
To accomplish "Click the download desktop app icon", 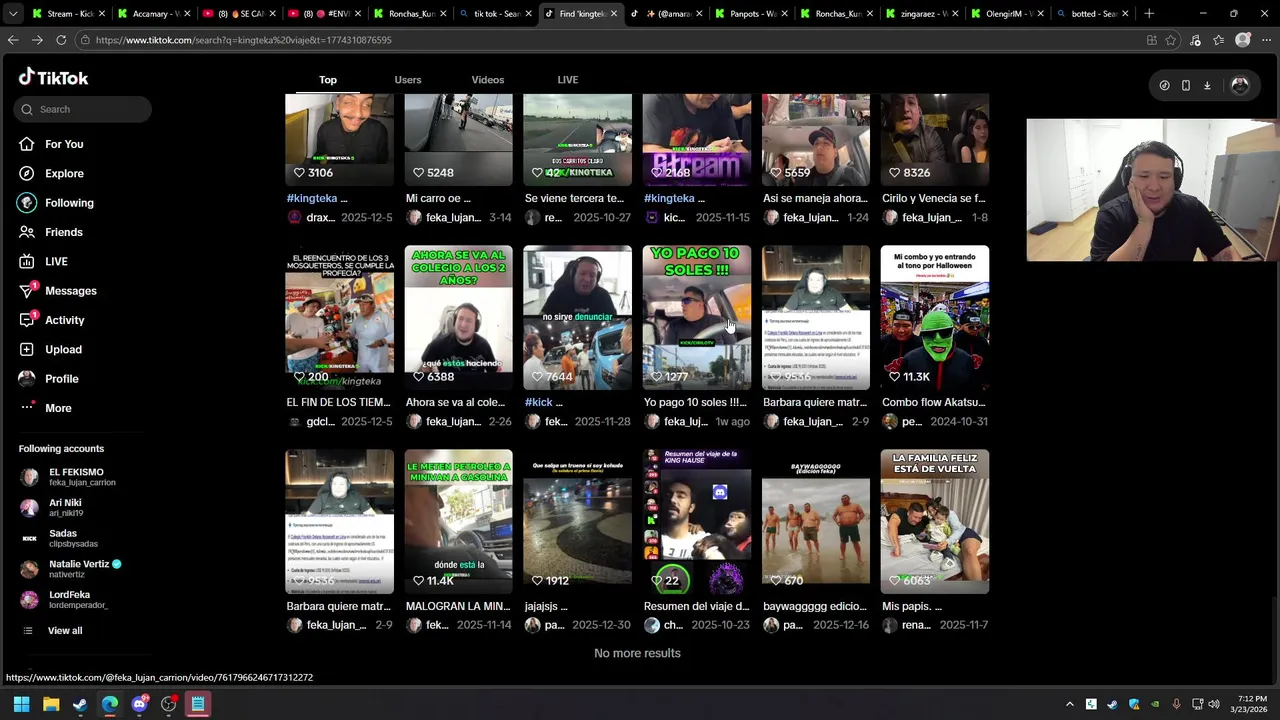I will 1207,86.
